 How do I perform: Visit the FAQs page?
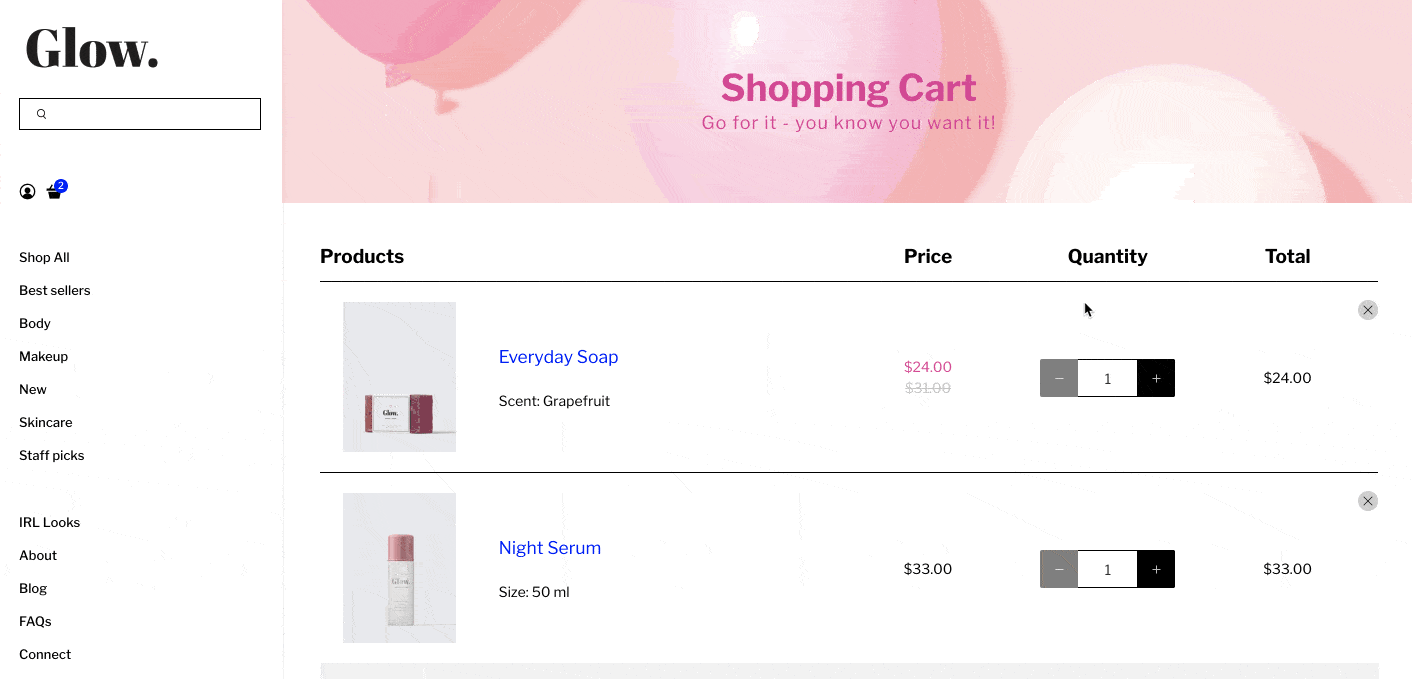pos(35,621)
